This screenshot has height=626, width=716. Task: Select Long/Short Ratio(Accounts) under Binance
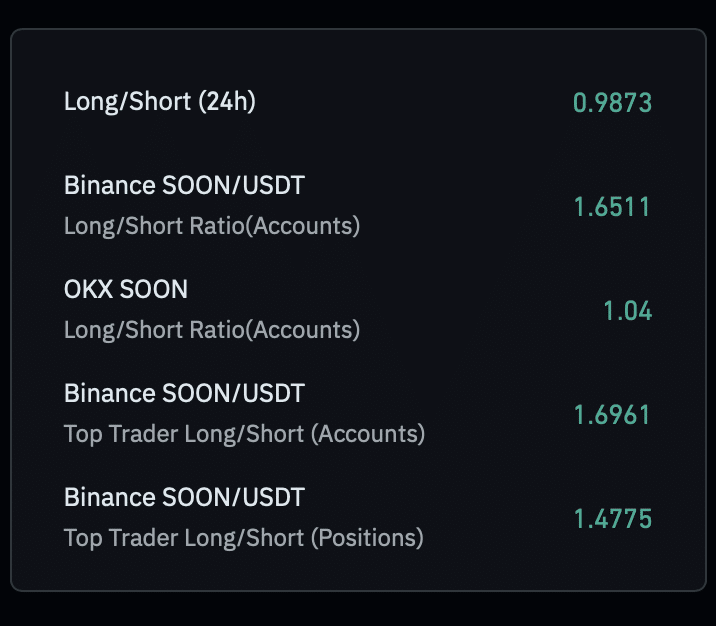click(212, 226)
